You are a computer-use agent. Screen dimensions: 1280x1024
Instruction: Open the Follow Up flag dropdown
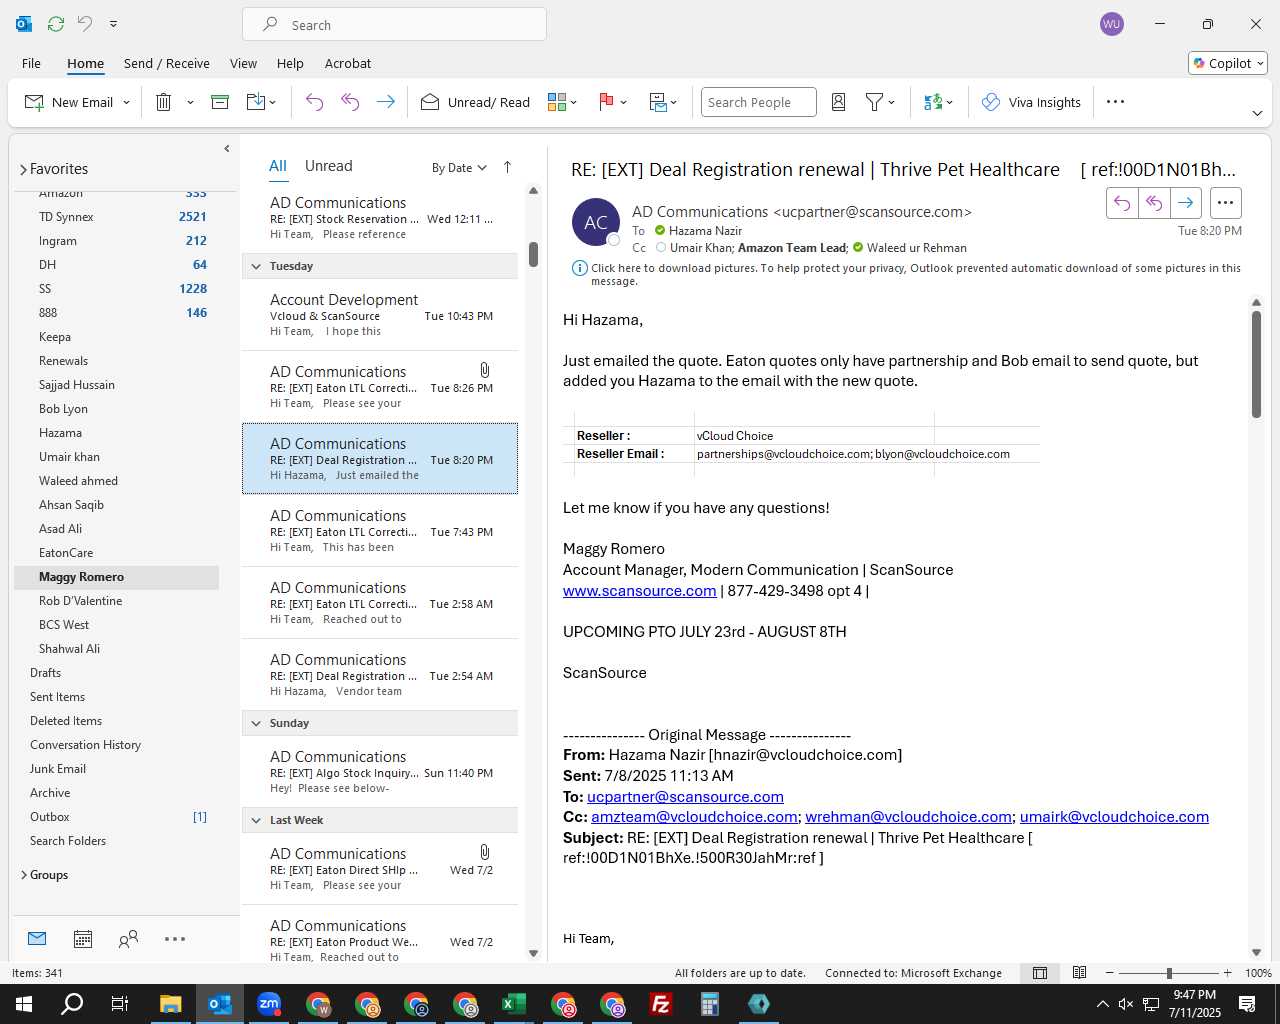click(612, 102)
